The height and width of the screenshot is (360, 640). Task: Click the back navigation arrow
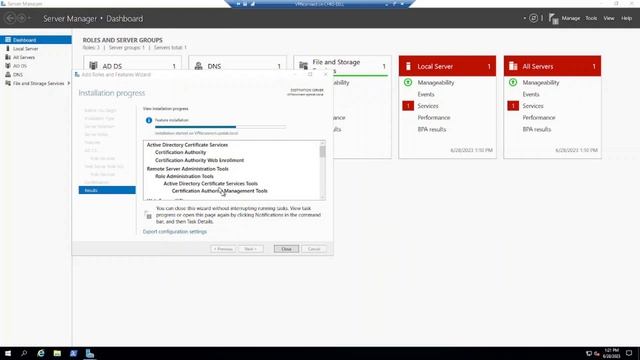[x=10, y=18]
